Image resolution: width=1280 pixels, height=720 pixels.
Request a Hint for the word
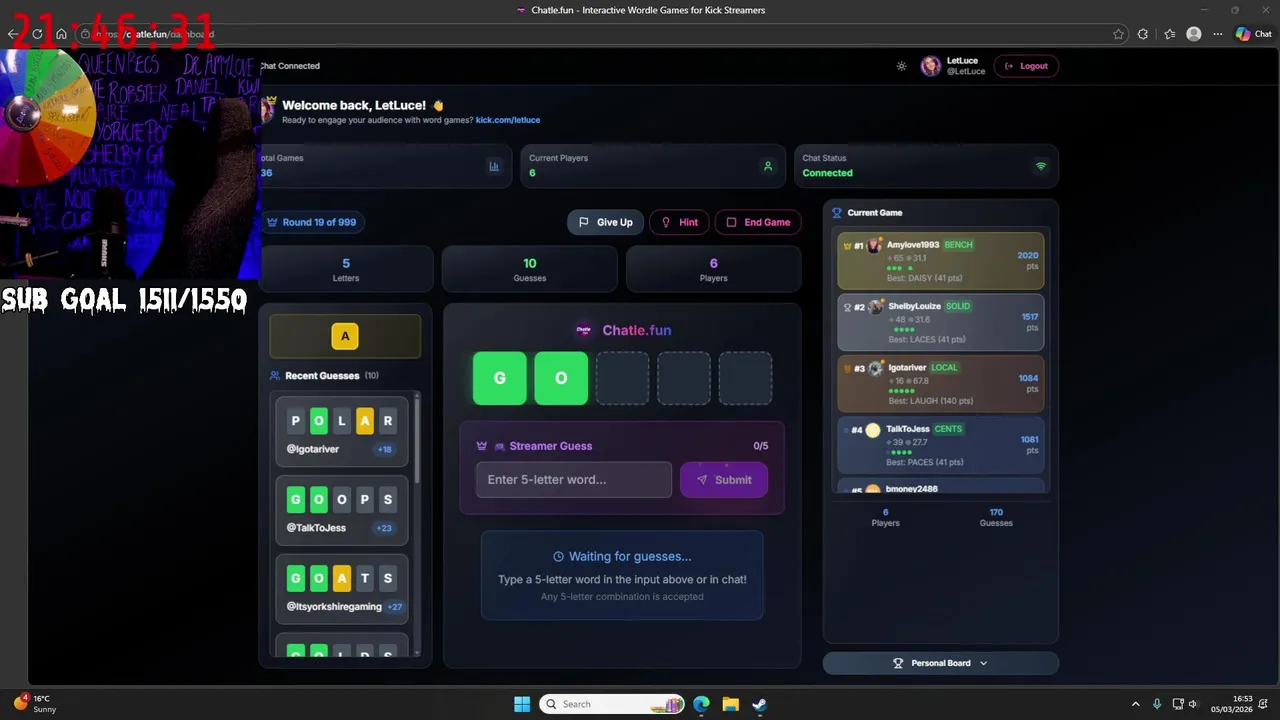pyautogui.click(x=679, y=222)
